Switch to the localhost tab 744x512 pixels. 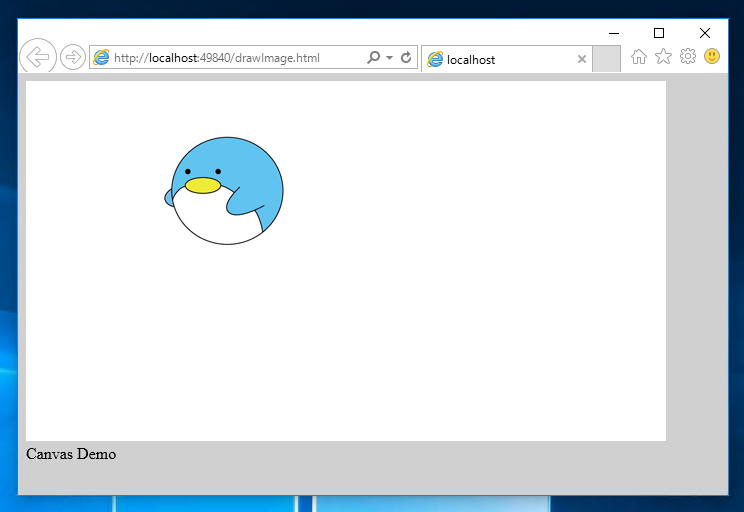[506, 59]
